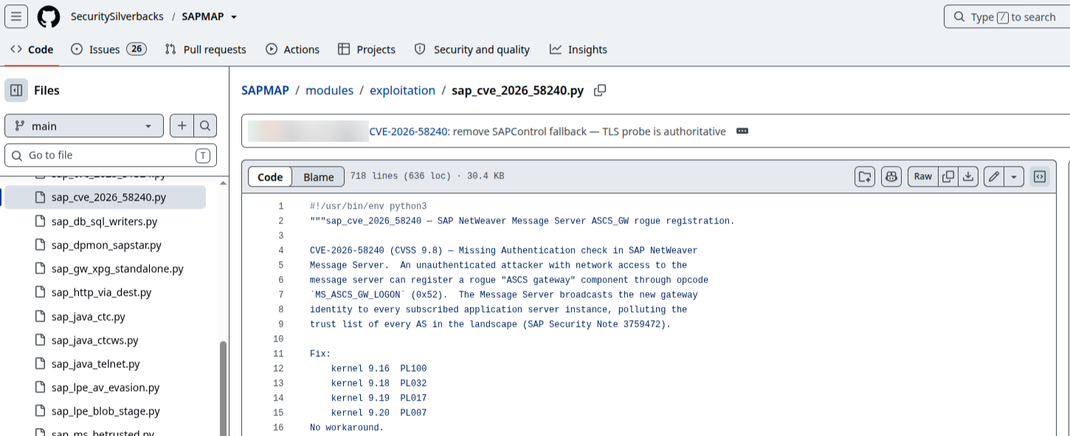
Task: Open sap_db_sql_writers.py in file tree
Action: coord(105,221)
